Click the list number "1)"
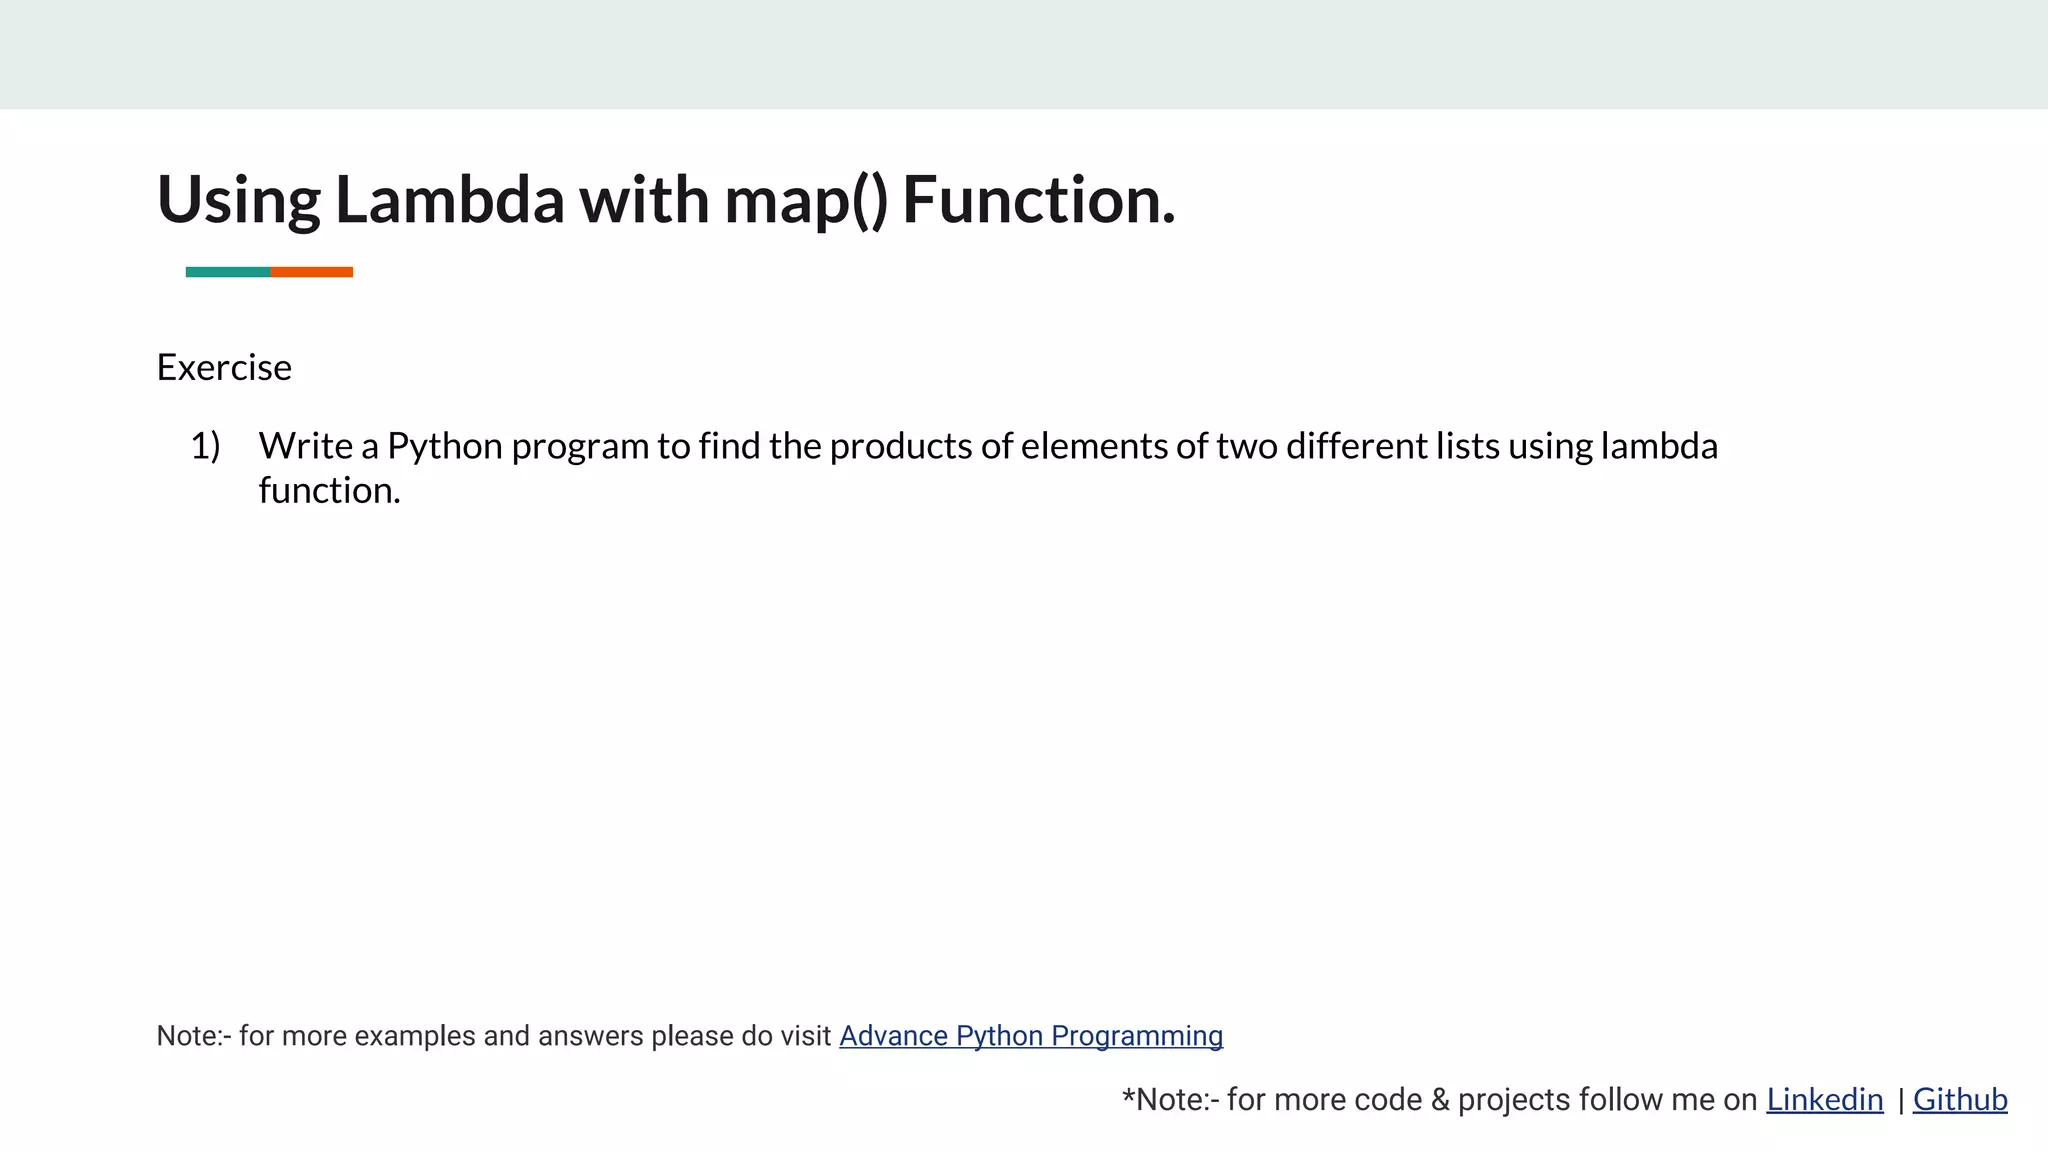2048x1152 pixels. [x=205, y=446]
